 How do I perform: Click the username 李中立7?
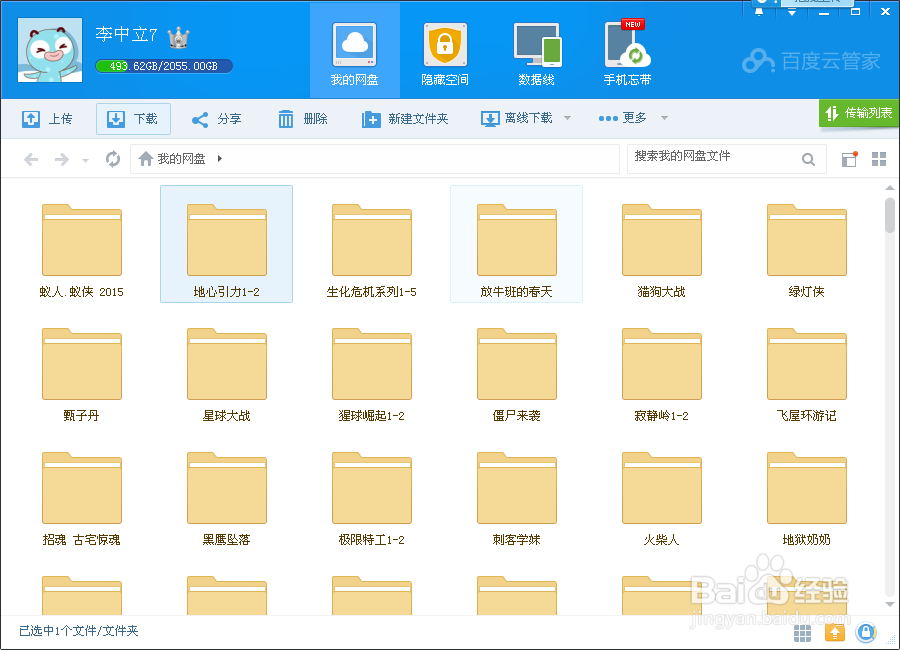126,34
